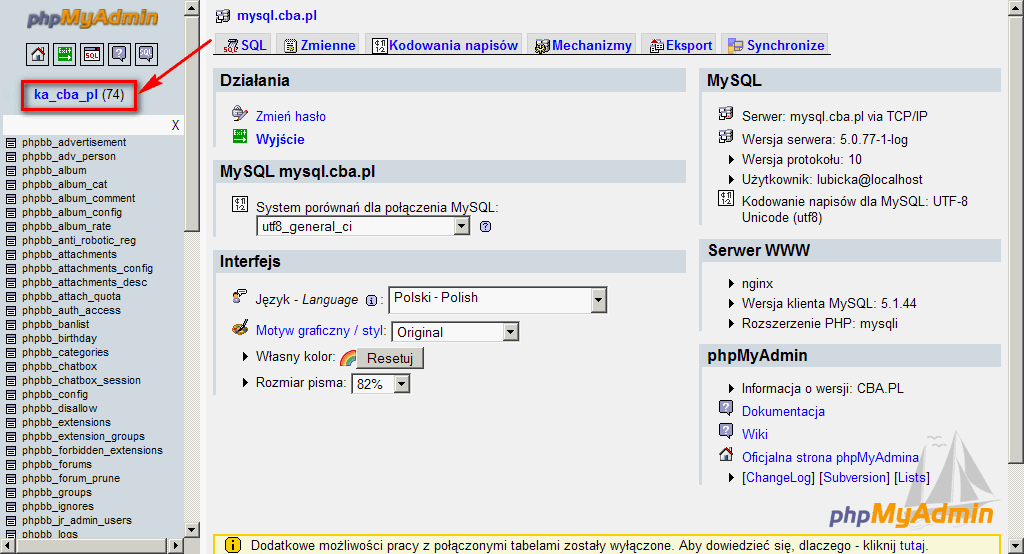Click the table icon beside phpbb_config
1024x554 pixels.
(10, 395)
